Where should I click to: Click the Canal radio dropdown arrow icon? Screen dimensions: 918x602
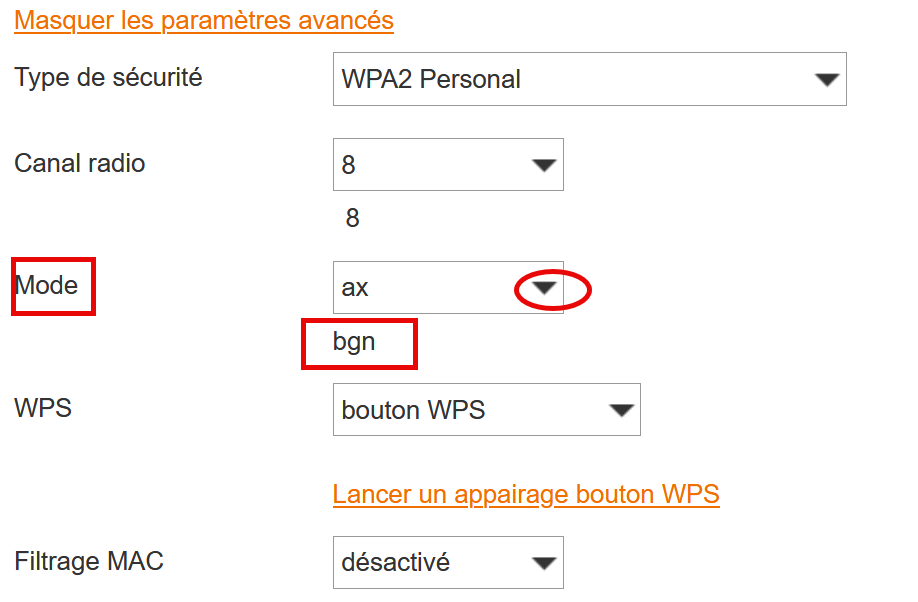coord(546,164)
